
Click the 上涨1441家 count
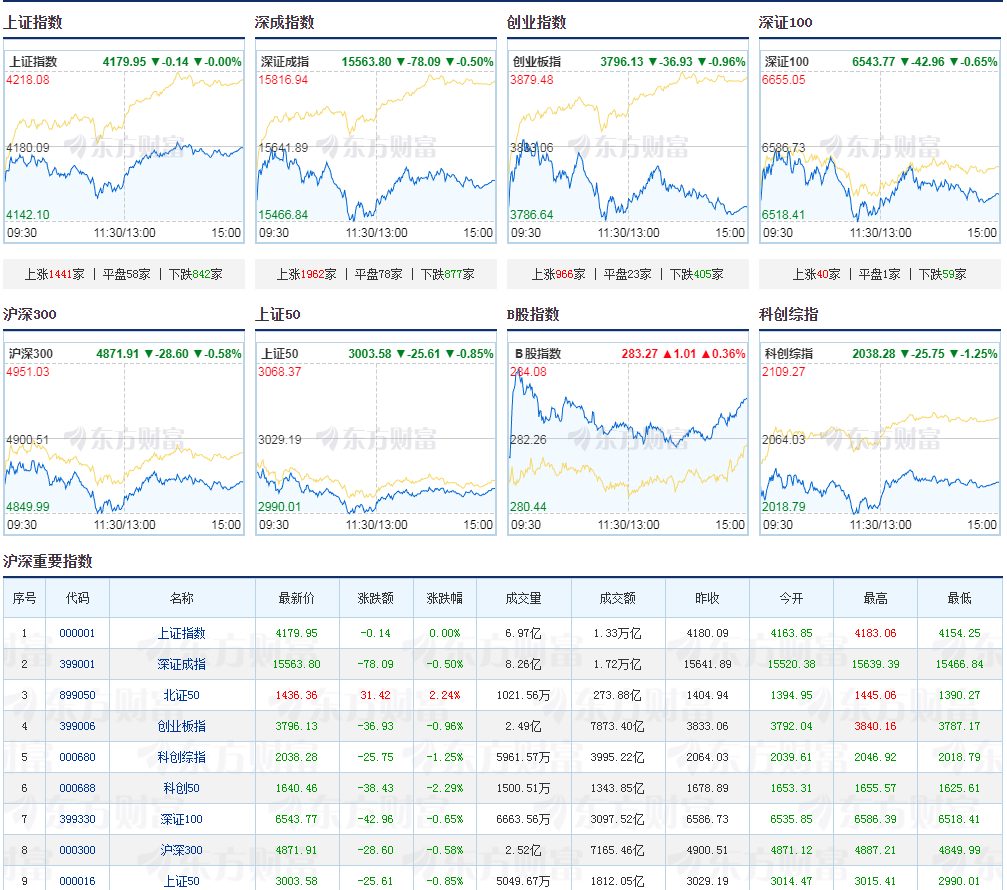click(x=55, y=274)
